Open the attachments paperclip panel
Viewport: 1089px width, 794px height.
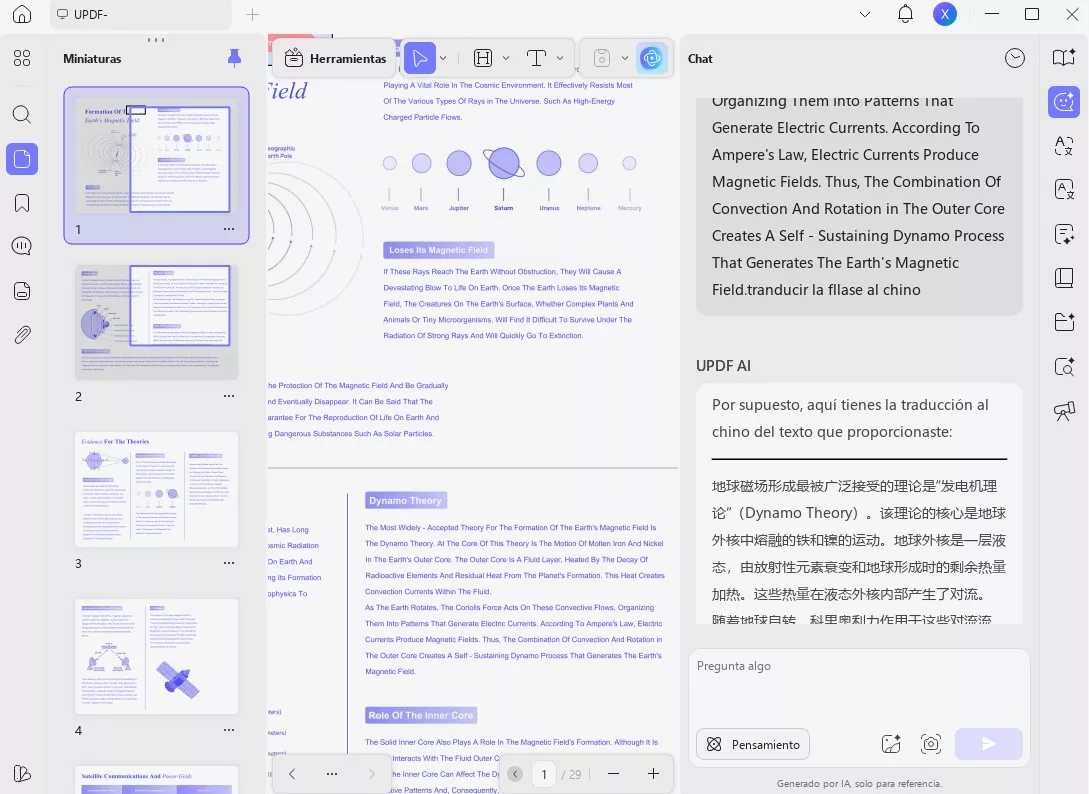[22, 335]
